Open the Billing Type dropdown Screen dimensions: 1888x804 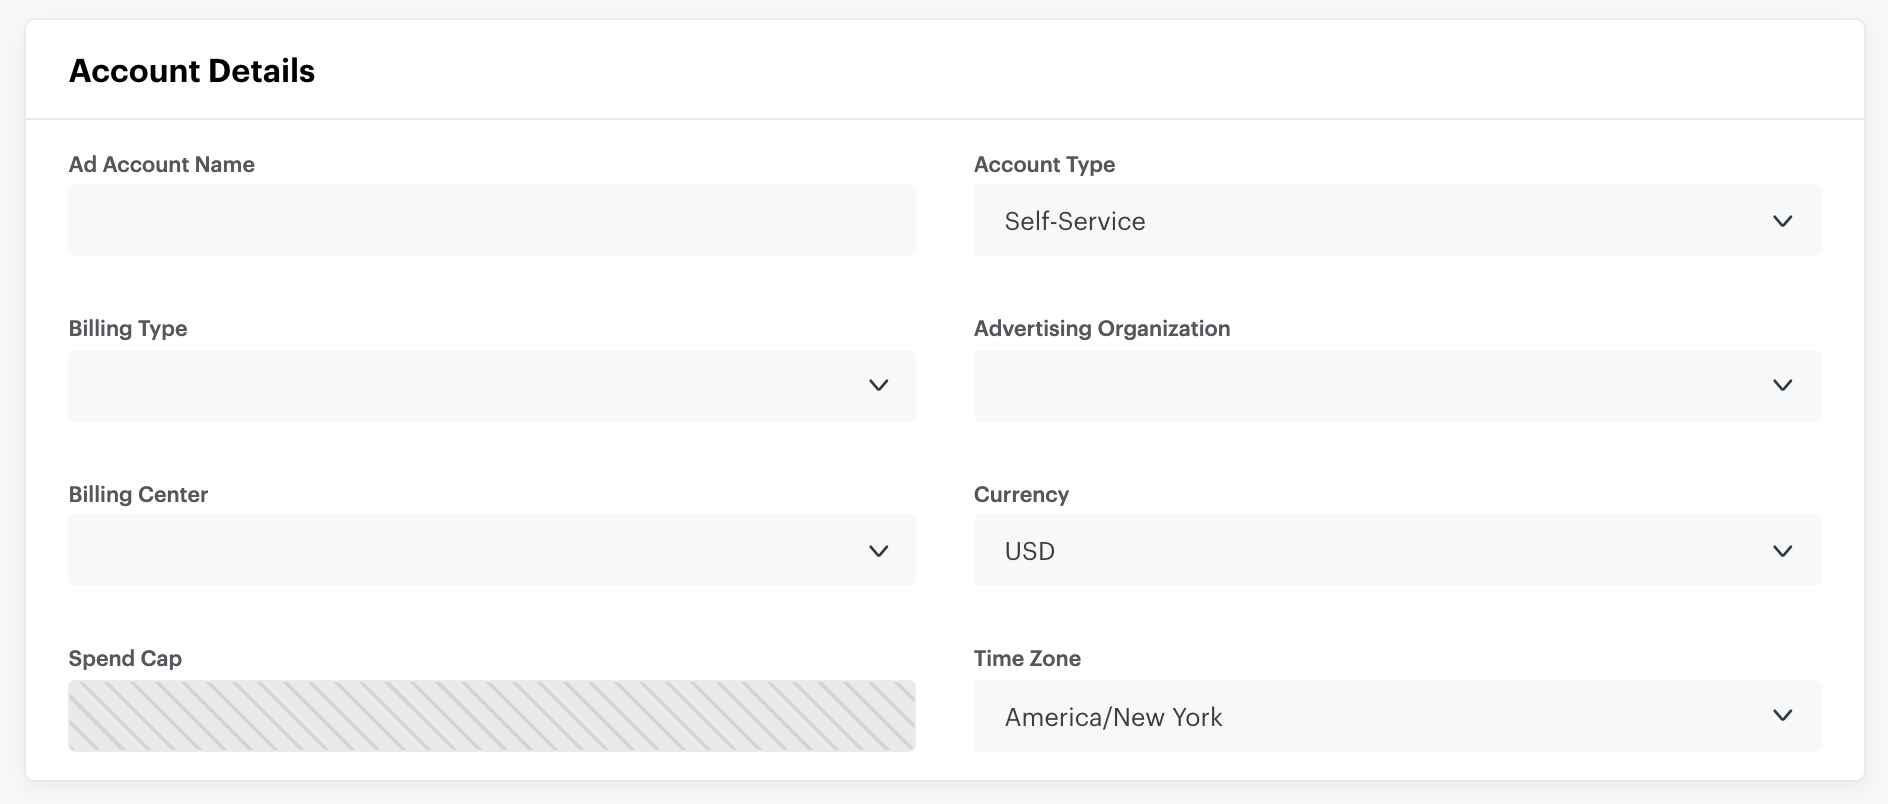click(x=491, y=386)
